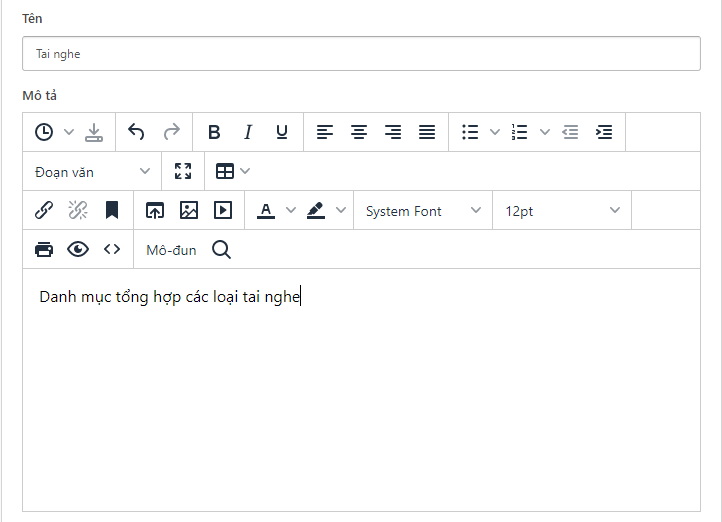The width and height of the screenshot is (722, 522).
Task: Apply the text color A icon
Action: 266,211
